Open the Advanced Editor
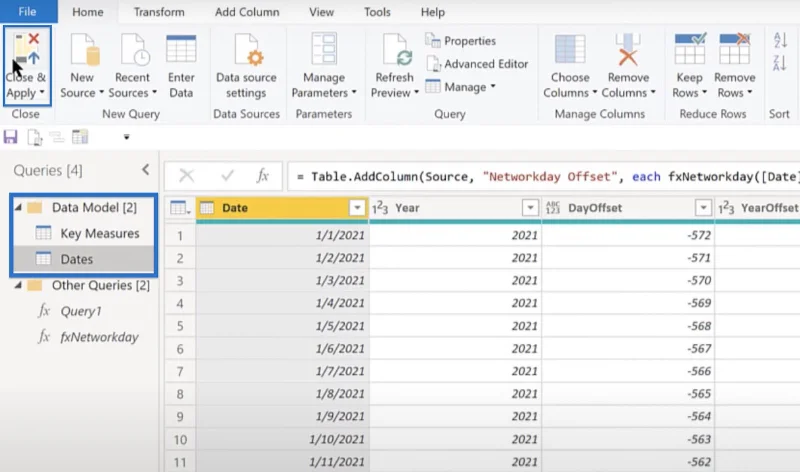Image resolution: width=800 pixels, height=472 pixels. coord(477,64)
